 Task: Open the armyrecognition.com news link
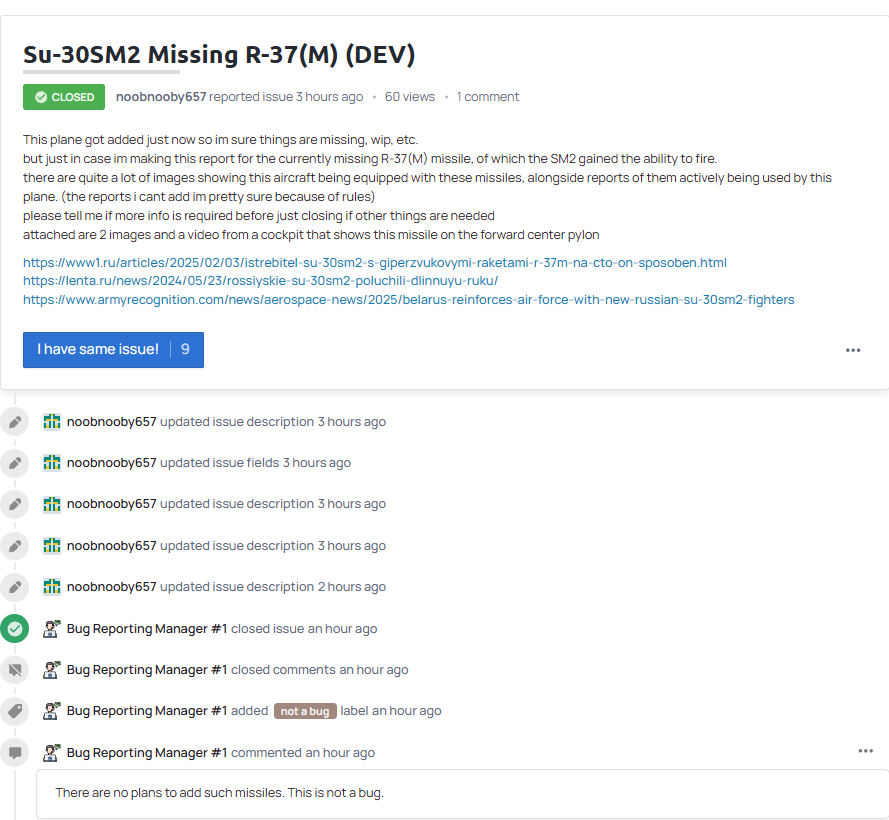pos(408,299)
